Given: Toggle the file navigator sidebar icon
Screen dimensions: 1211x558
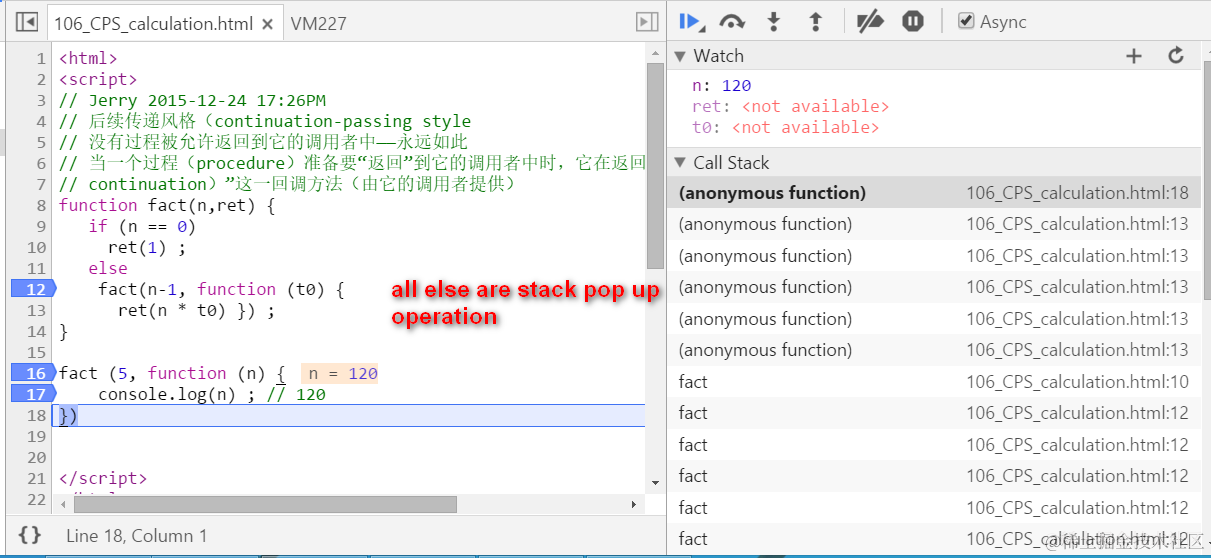Looking at the screenshot, I should coord(27,21).
